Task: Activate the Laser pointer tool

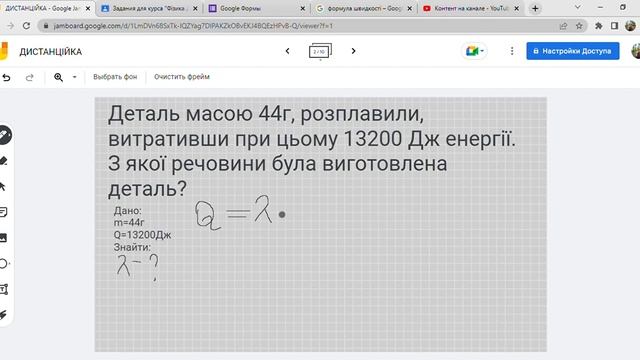Action: point(3,315)
